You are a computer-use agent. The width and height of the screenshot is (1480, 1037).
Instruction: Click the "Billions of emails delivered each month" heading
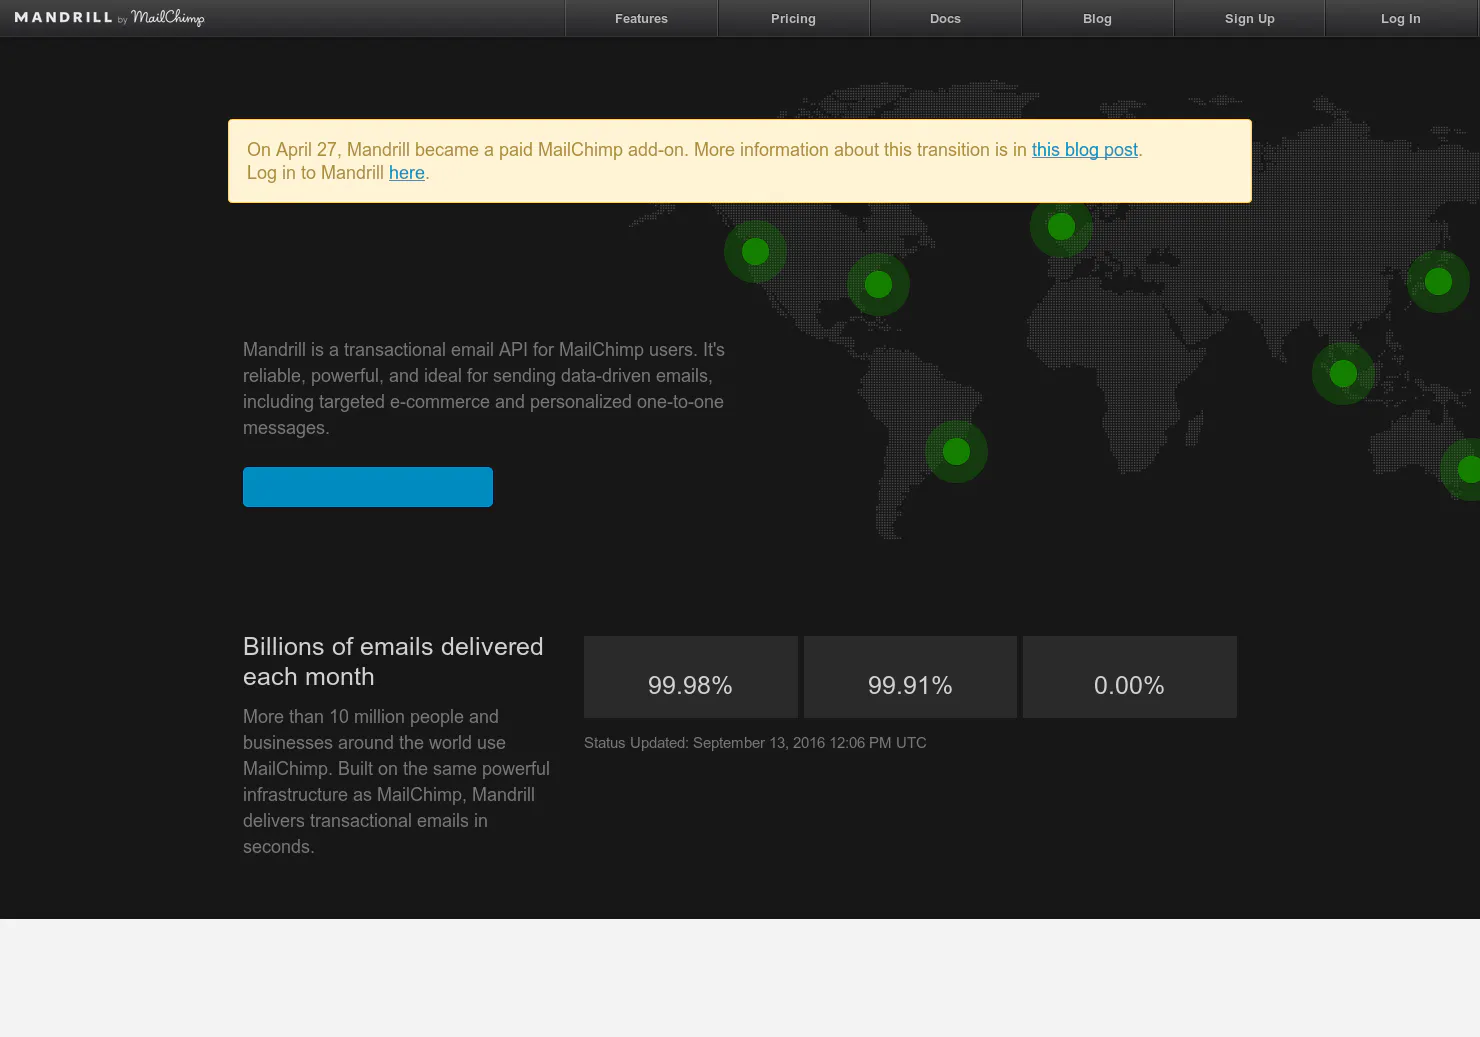(x=393, y=661)
